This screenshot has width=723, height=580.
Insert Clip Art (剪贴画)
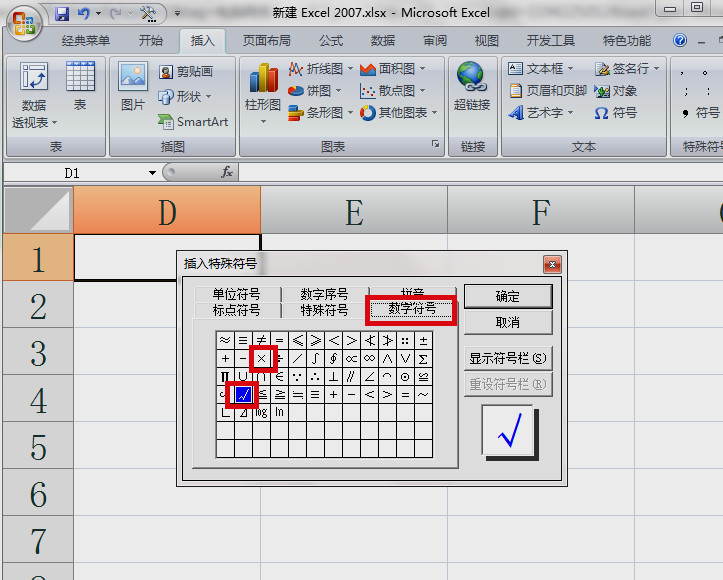(x=186, y=71)
